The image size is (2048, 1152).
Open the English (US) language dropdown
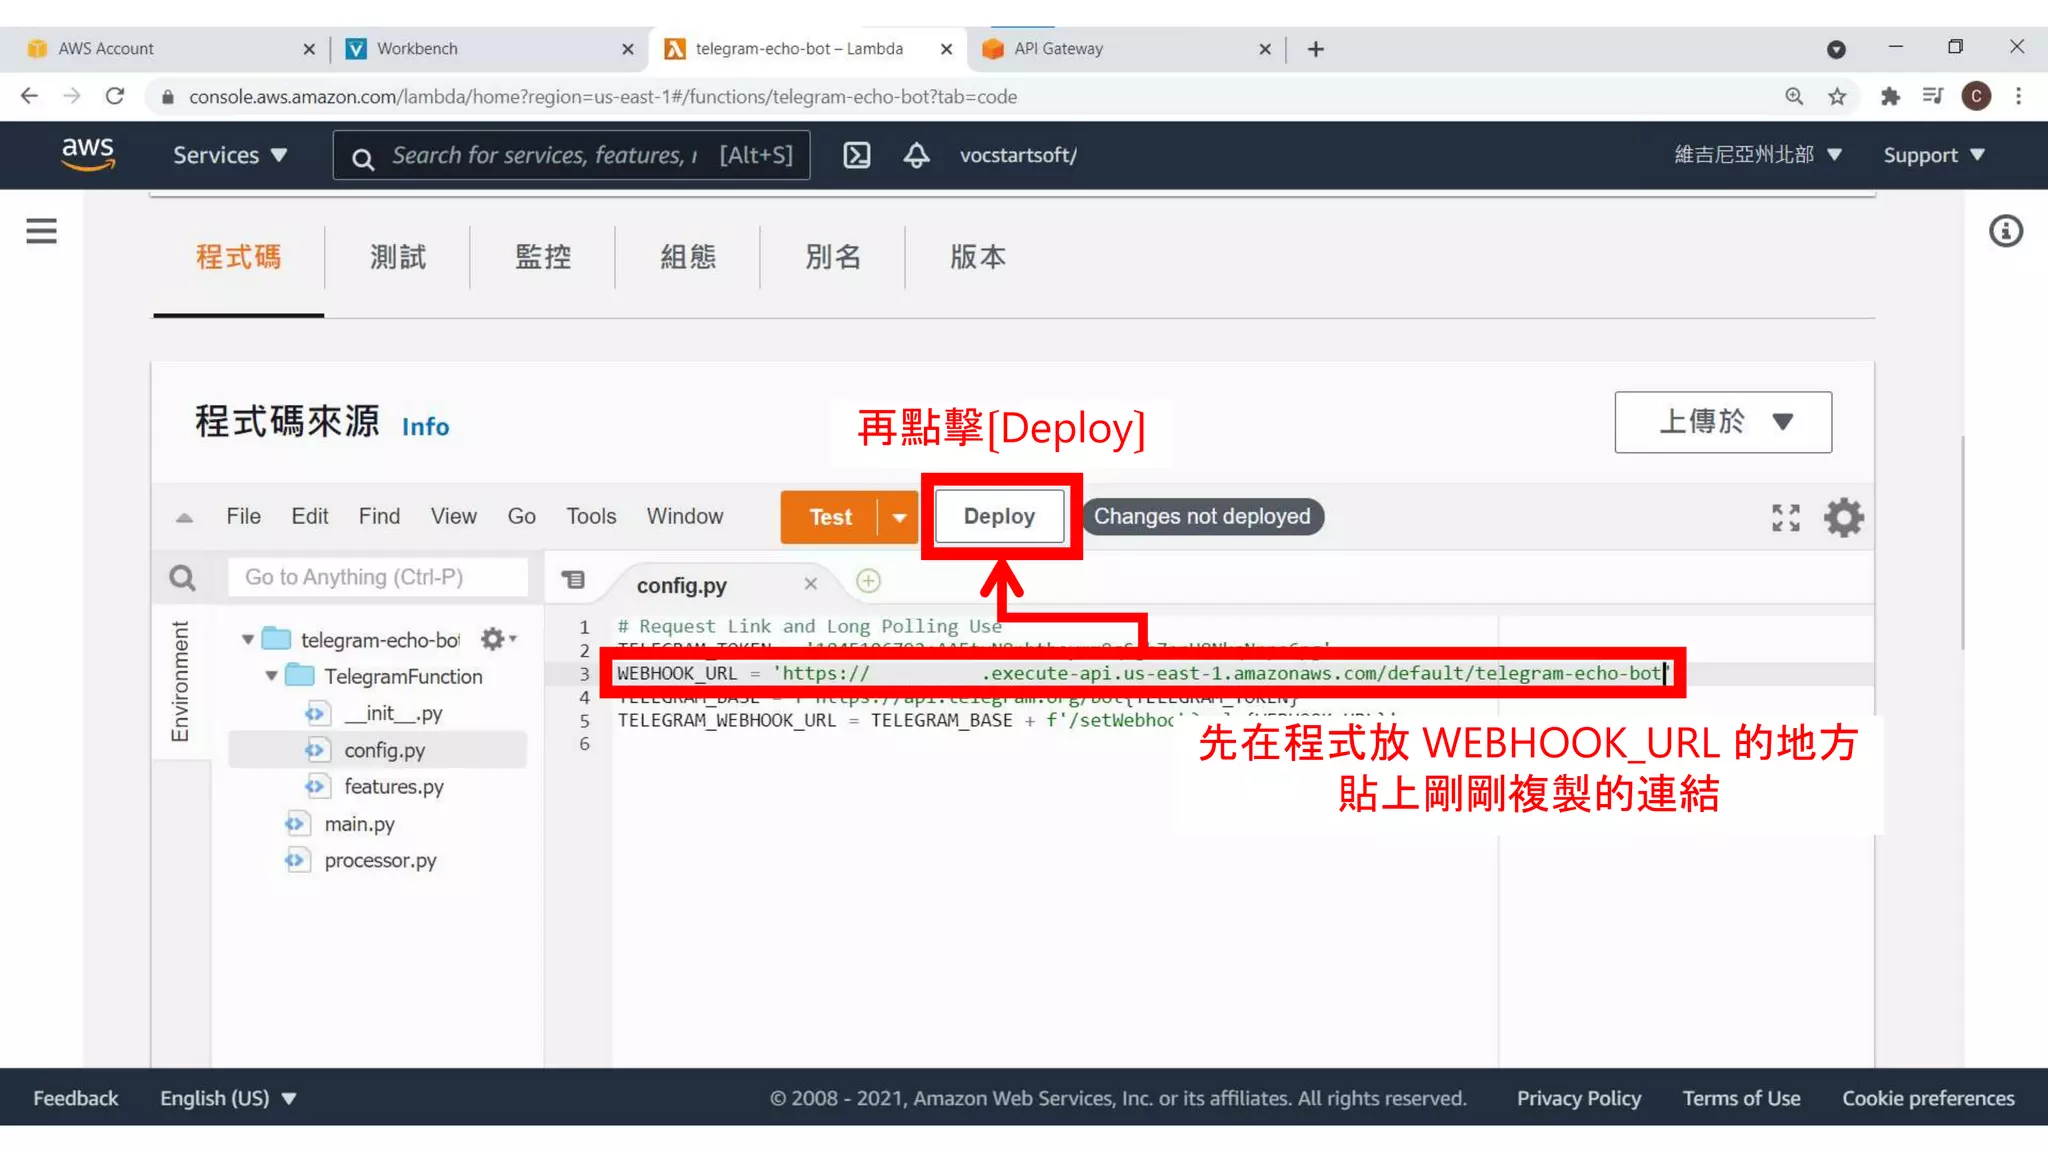click(228, 1098)
